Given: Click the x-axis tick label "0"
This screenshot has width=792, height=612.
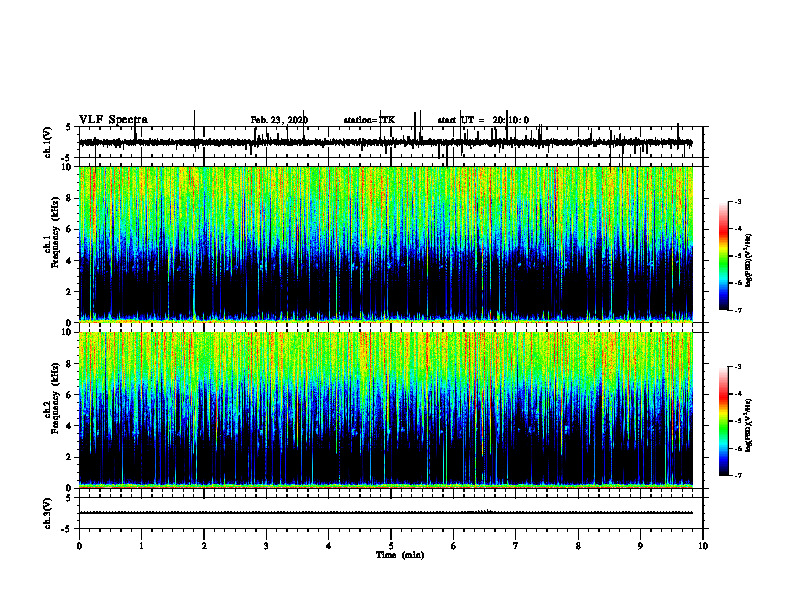Looking at the screenshot, I should [79, 546].
